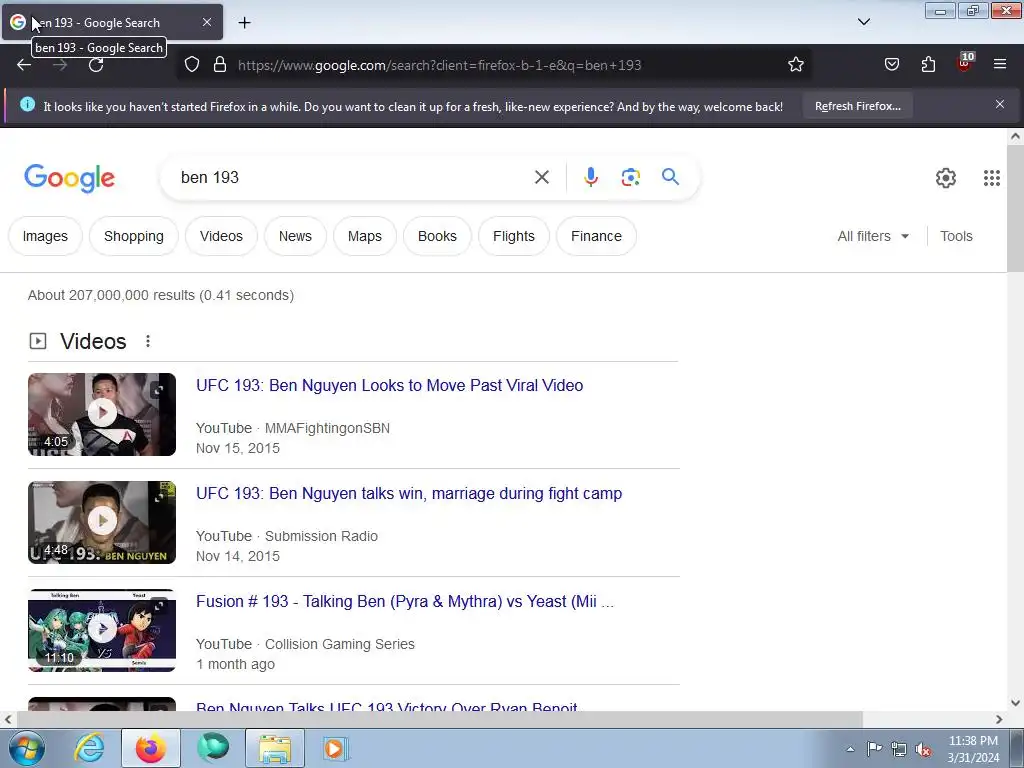Reload the page with the refresh icon
This screenshot has height=768, width=1024.
point(96,65)
